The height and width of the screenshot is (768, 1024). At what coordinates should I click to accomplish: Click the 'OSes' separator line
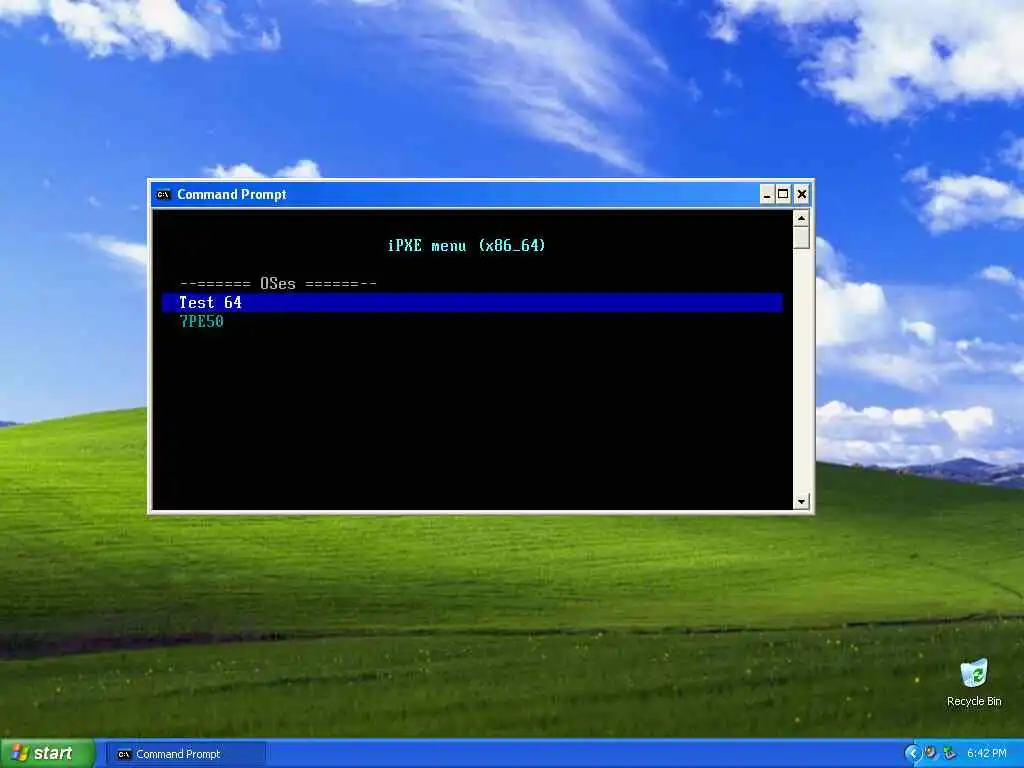click(x=278, y=283)
